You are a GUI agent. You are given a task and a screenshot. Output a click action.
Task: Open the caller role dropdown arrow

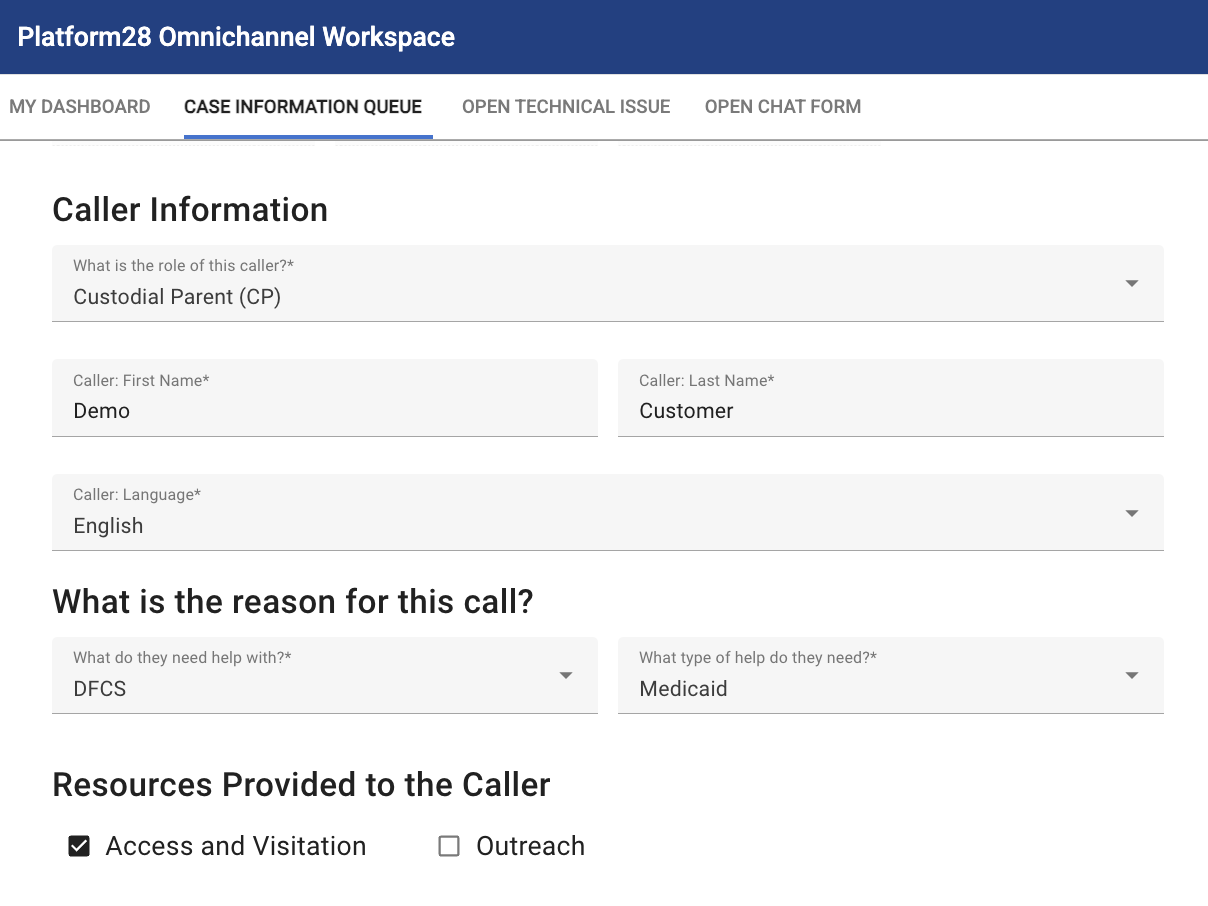tap(1131, 283)
